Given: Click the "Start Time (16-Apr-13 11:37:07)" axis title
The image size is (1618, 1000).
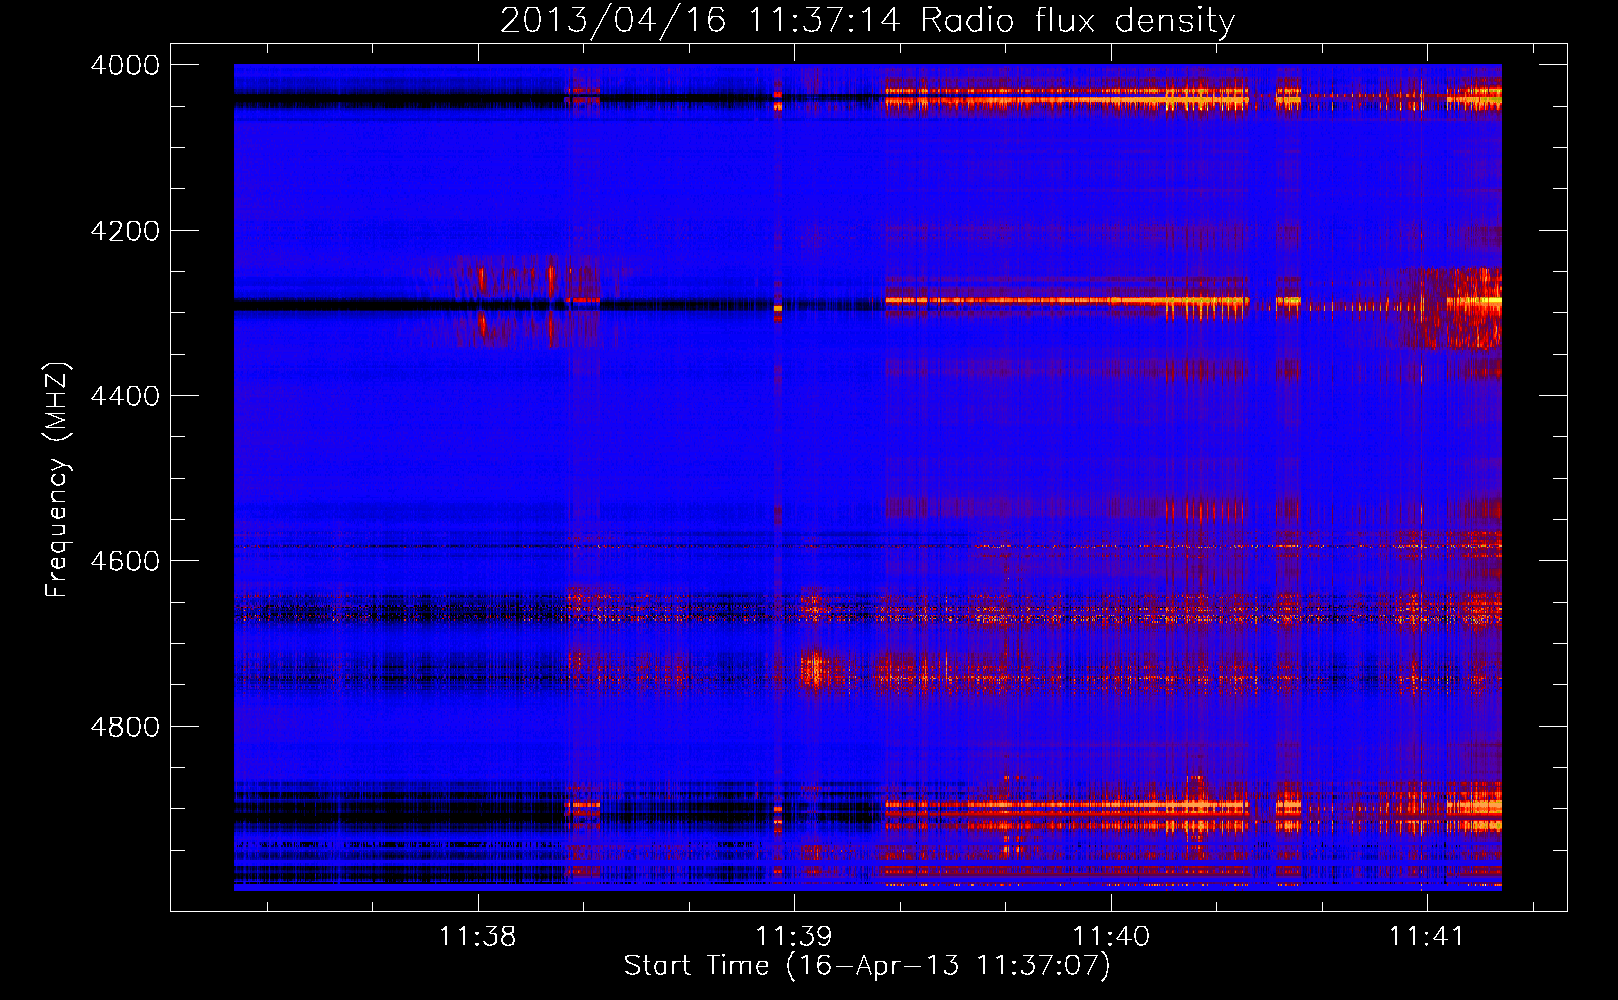Looking at the screenshot, I should (x=867, y=966).
